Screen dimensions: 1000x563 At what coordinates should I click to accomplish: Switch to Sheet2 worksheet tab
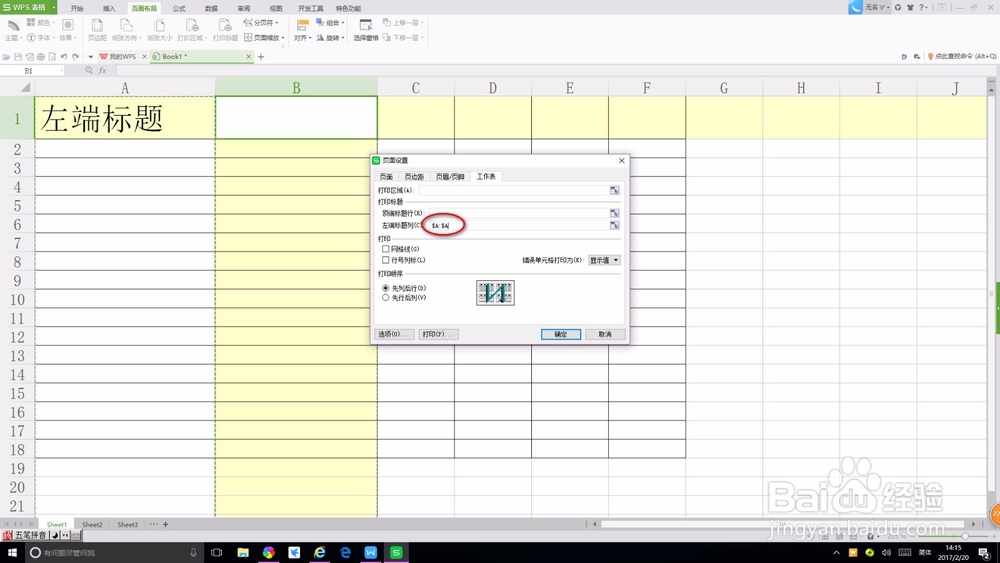[x=92, y=524]
